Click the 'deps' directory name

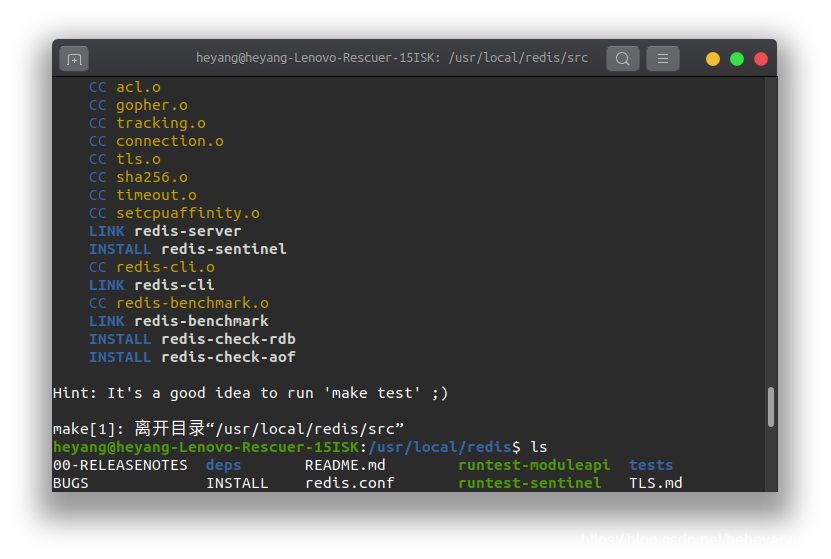click(x=224, y=465)
